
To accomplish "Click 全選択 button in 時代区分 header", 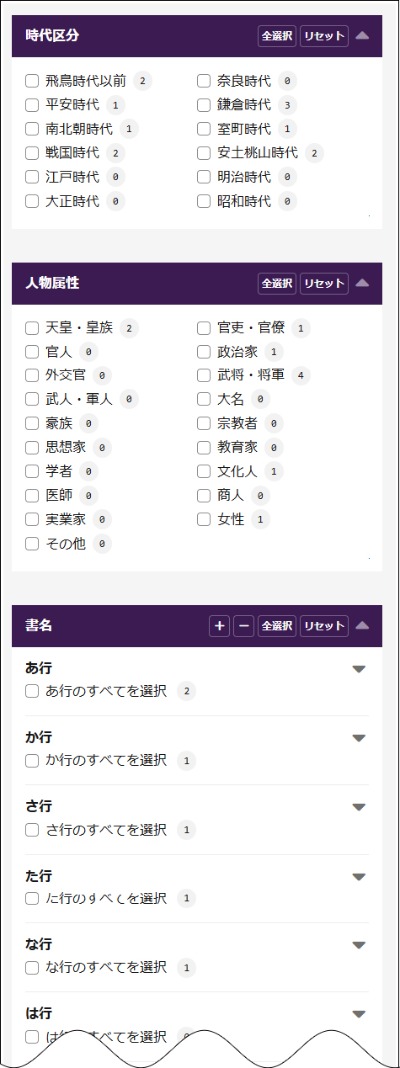I will coord(277,36).
